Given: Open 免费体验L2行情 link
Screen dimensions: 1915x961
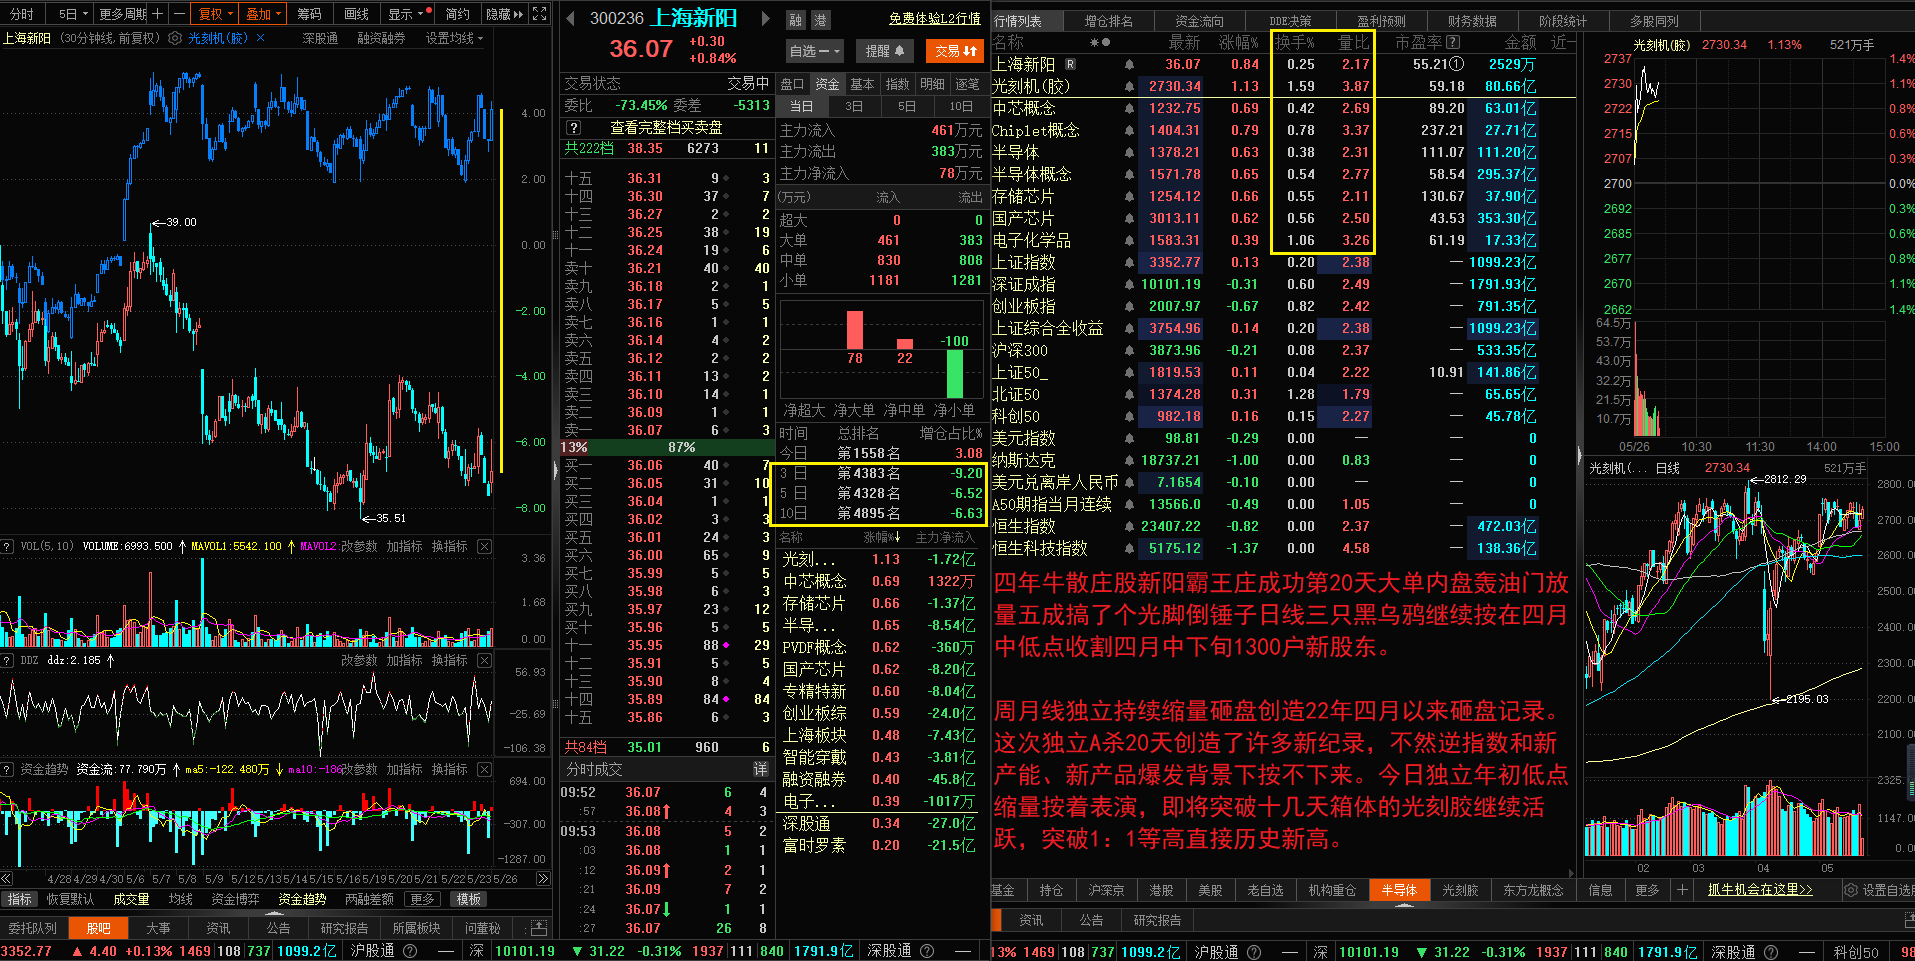Looking at the screenshot, I should point(934,18).
